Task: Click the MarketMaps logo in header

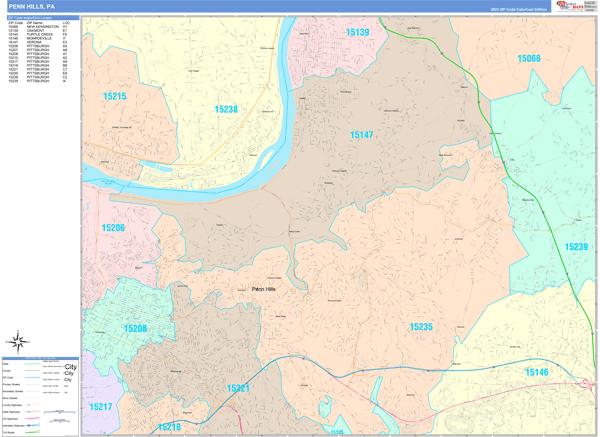Action: click(x=574, y=7)
